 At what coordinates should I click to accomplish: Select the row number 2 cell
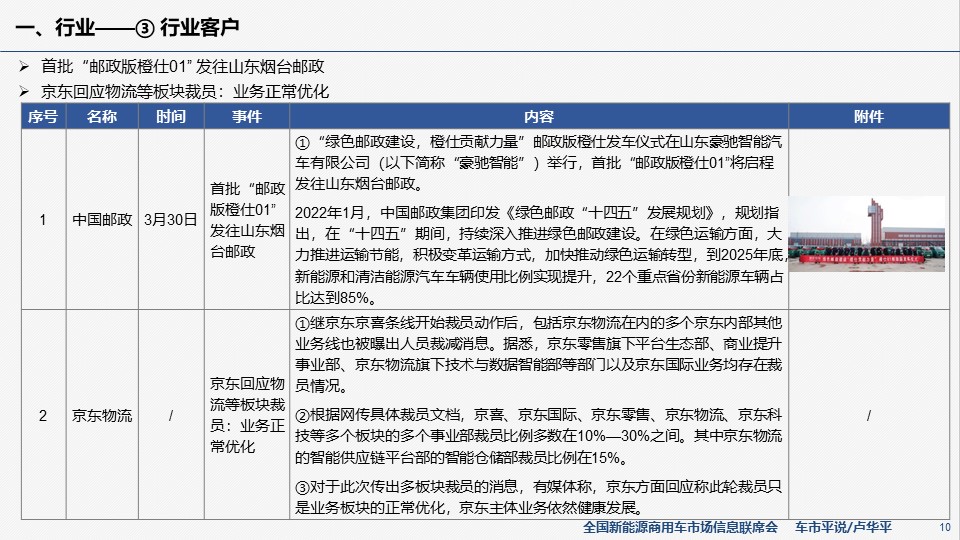click(43, 415)
